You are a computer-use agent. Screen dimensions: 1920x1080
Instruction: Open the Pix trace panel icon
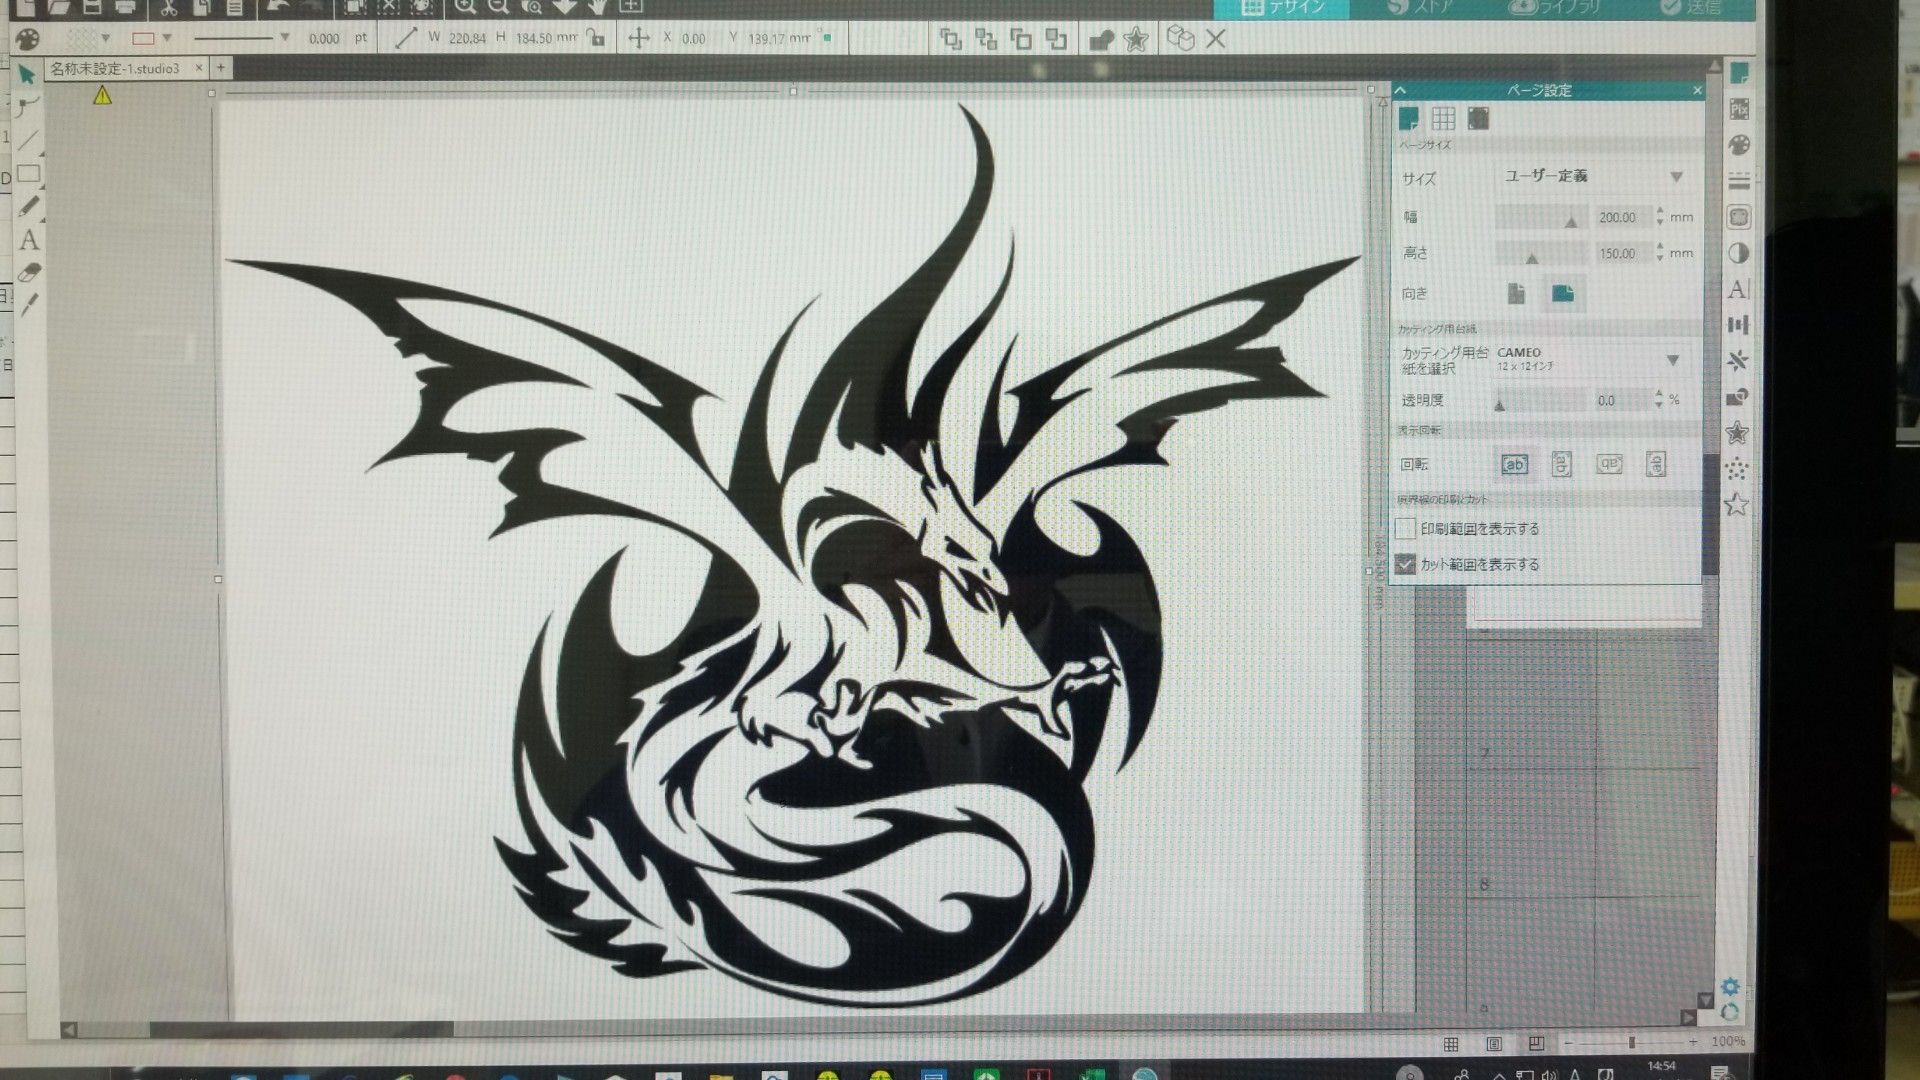pyautogui.click(x=1739, y=109)
